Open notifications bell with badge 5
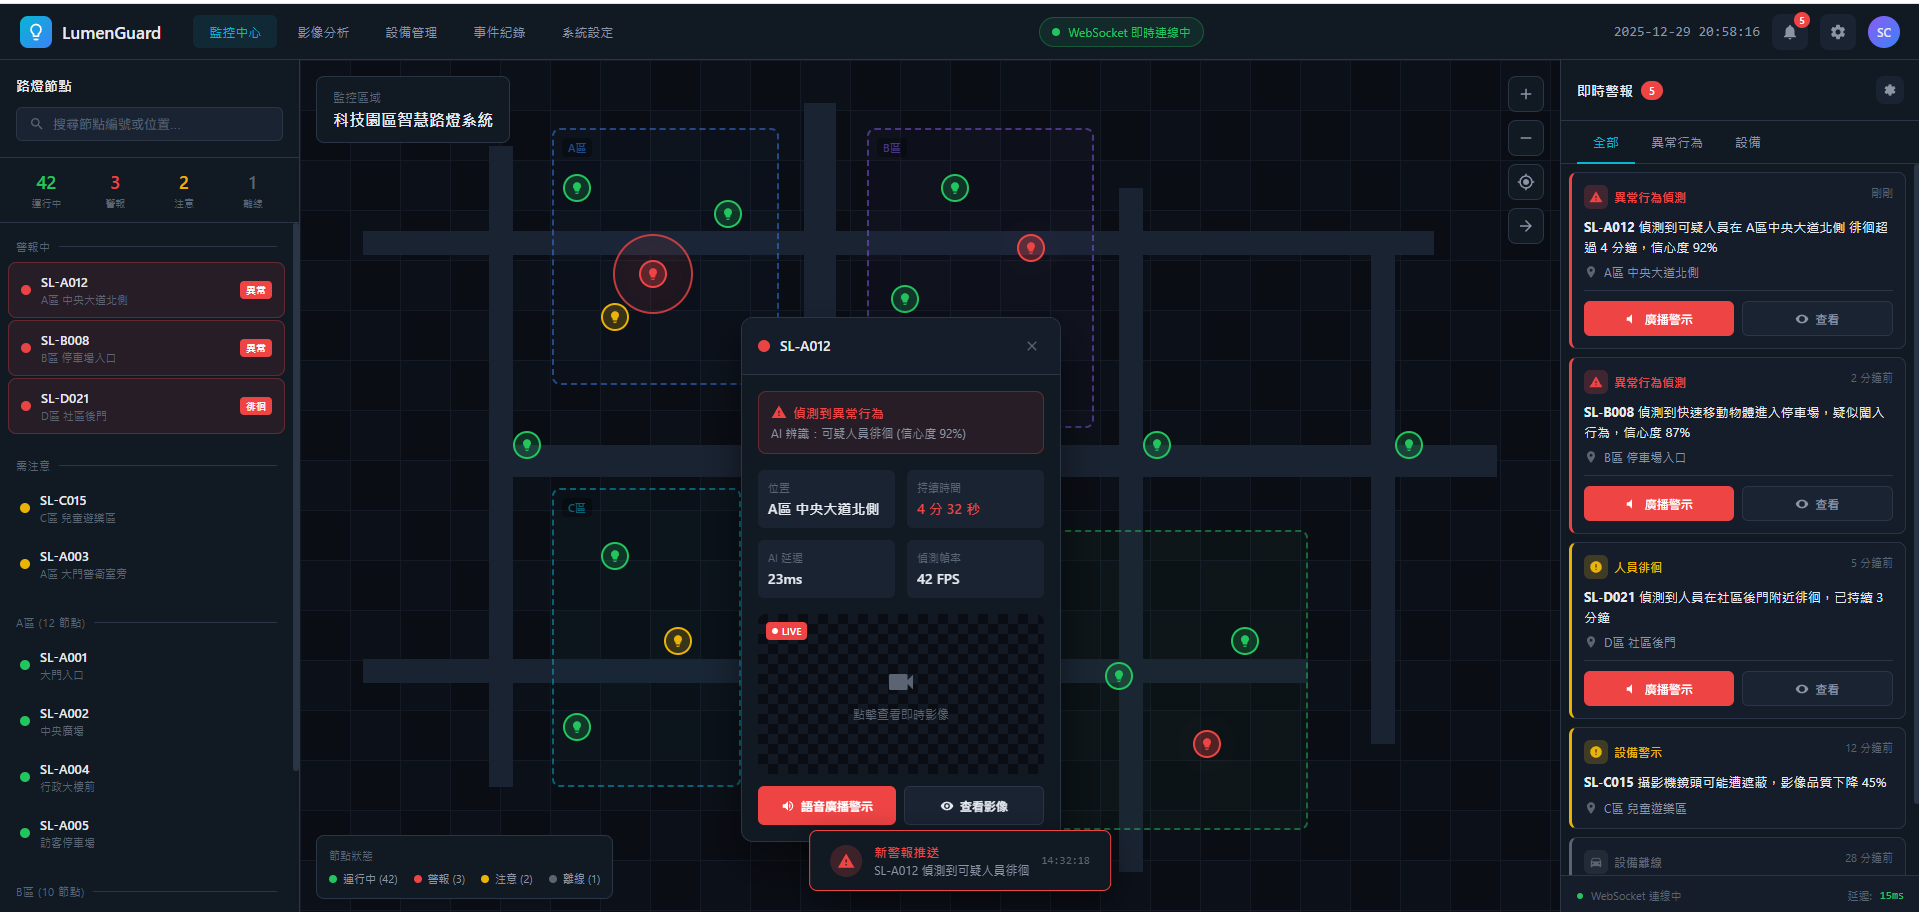This screenshot has height=912, width=1919. click(1789, 32)
